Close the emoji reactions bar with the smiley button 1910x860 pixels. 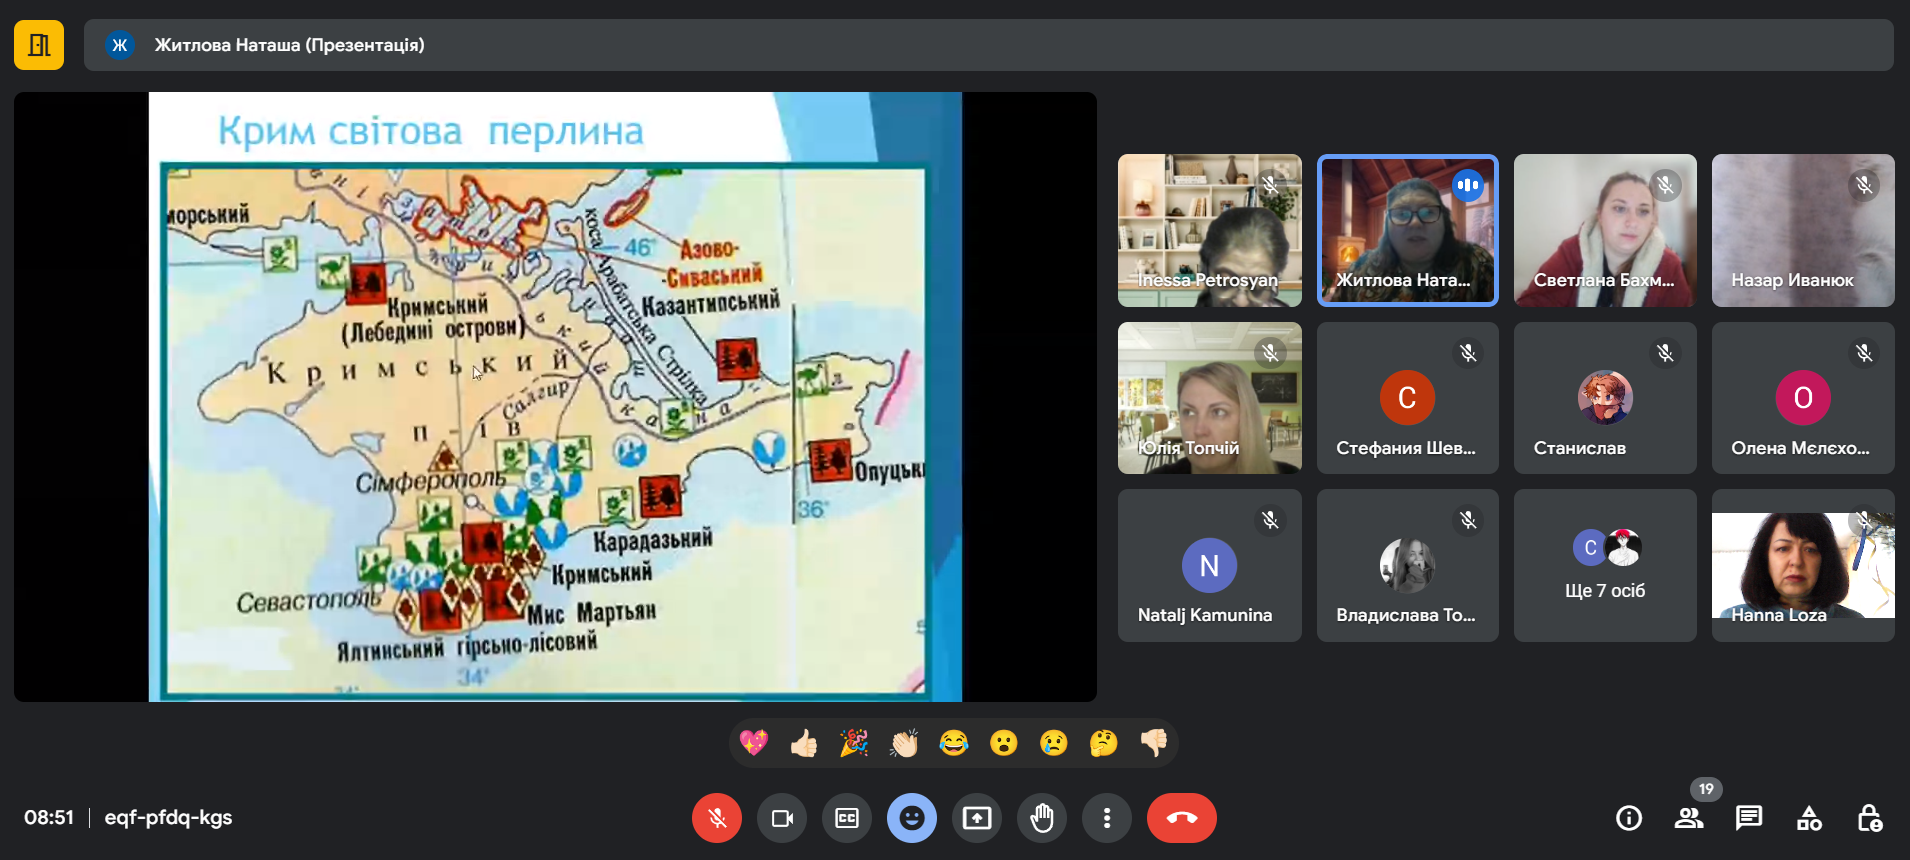tap(912, 818)
